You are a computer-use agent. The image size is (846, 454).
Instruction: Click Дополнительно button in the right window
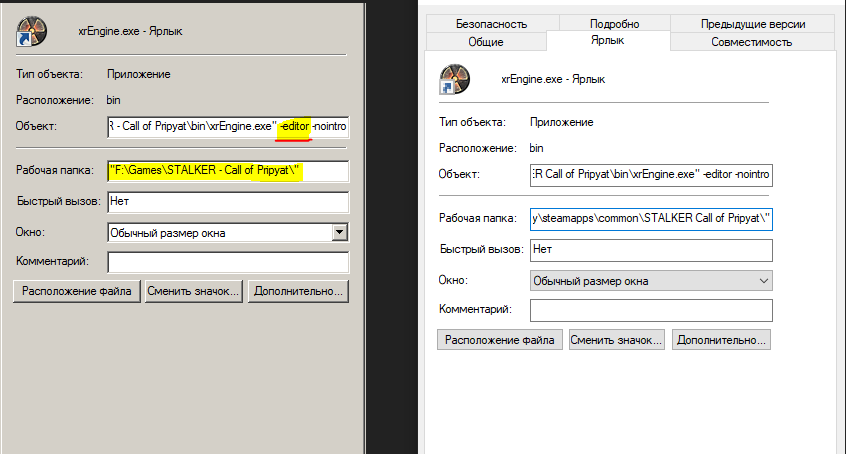[x=721, y=340]
